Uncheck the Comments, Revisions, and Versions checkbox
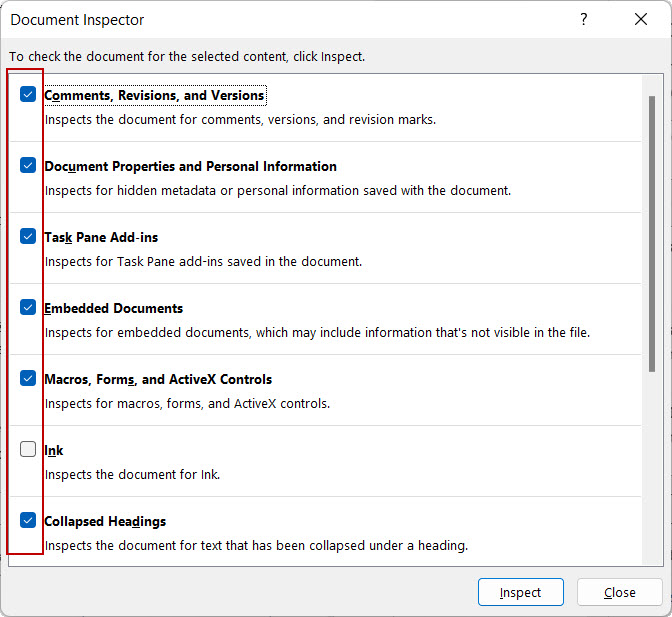The width and height of the screenshot is (672, 617). 28,95
